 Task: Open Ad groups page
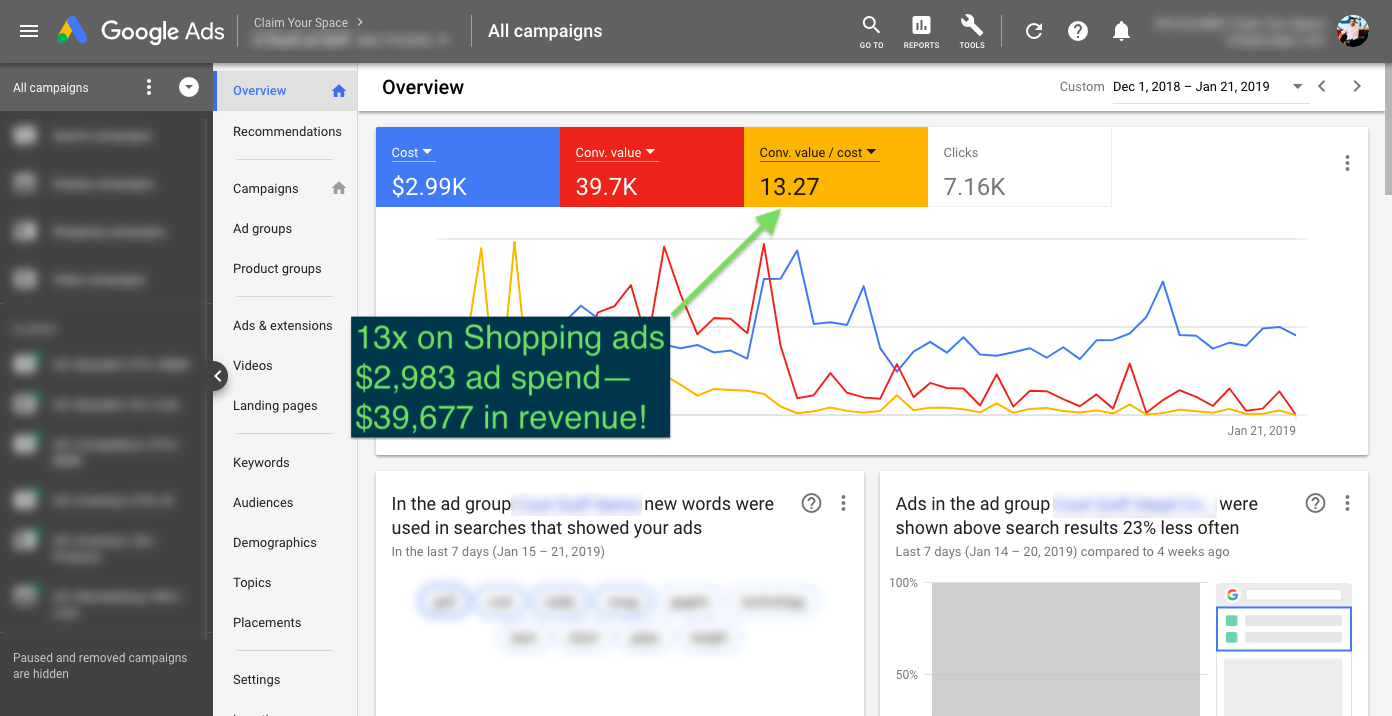pyautogui.click(x=263, y=228)
